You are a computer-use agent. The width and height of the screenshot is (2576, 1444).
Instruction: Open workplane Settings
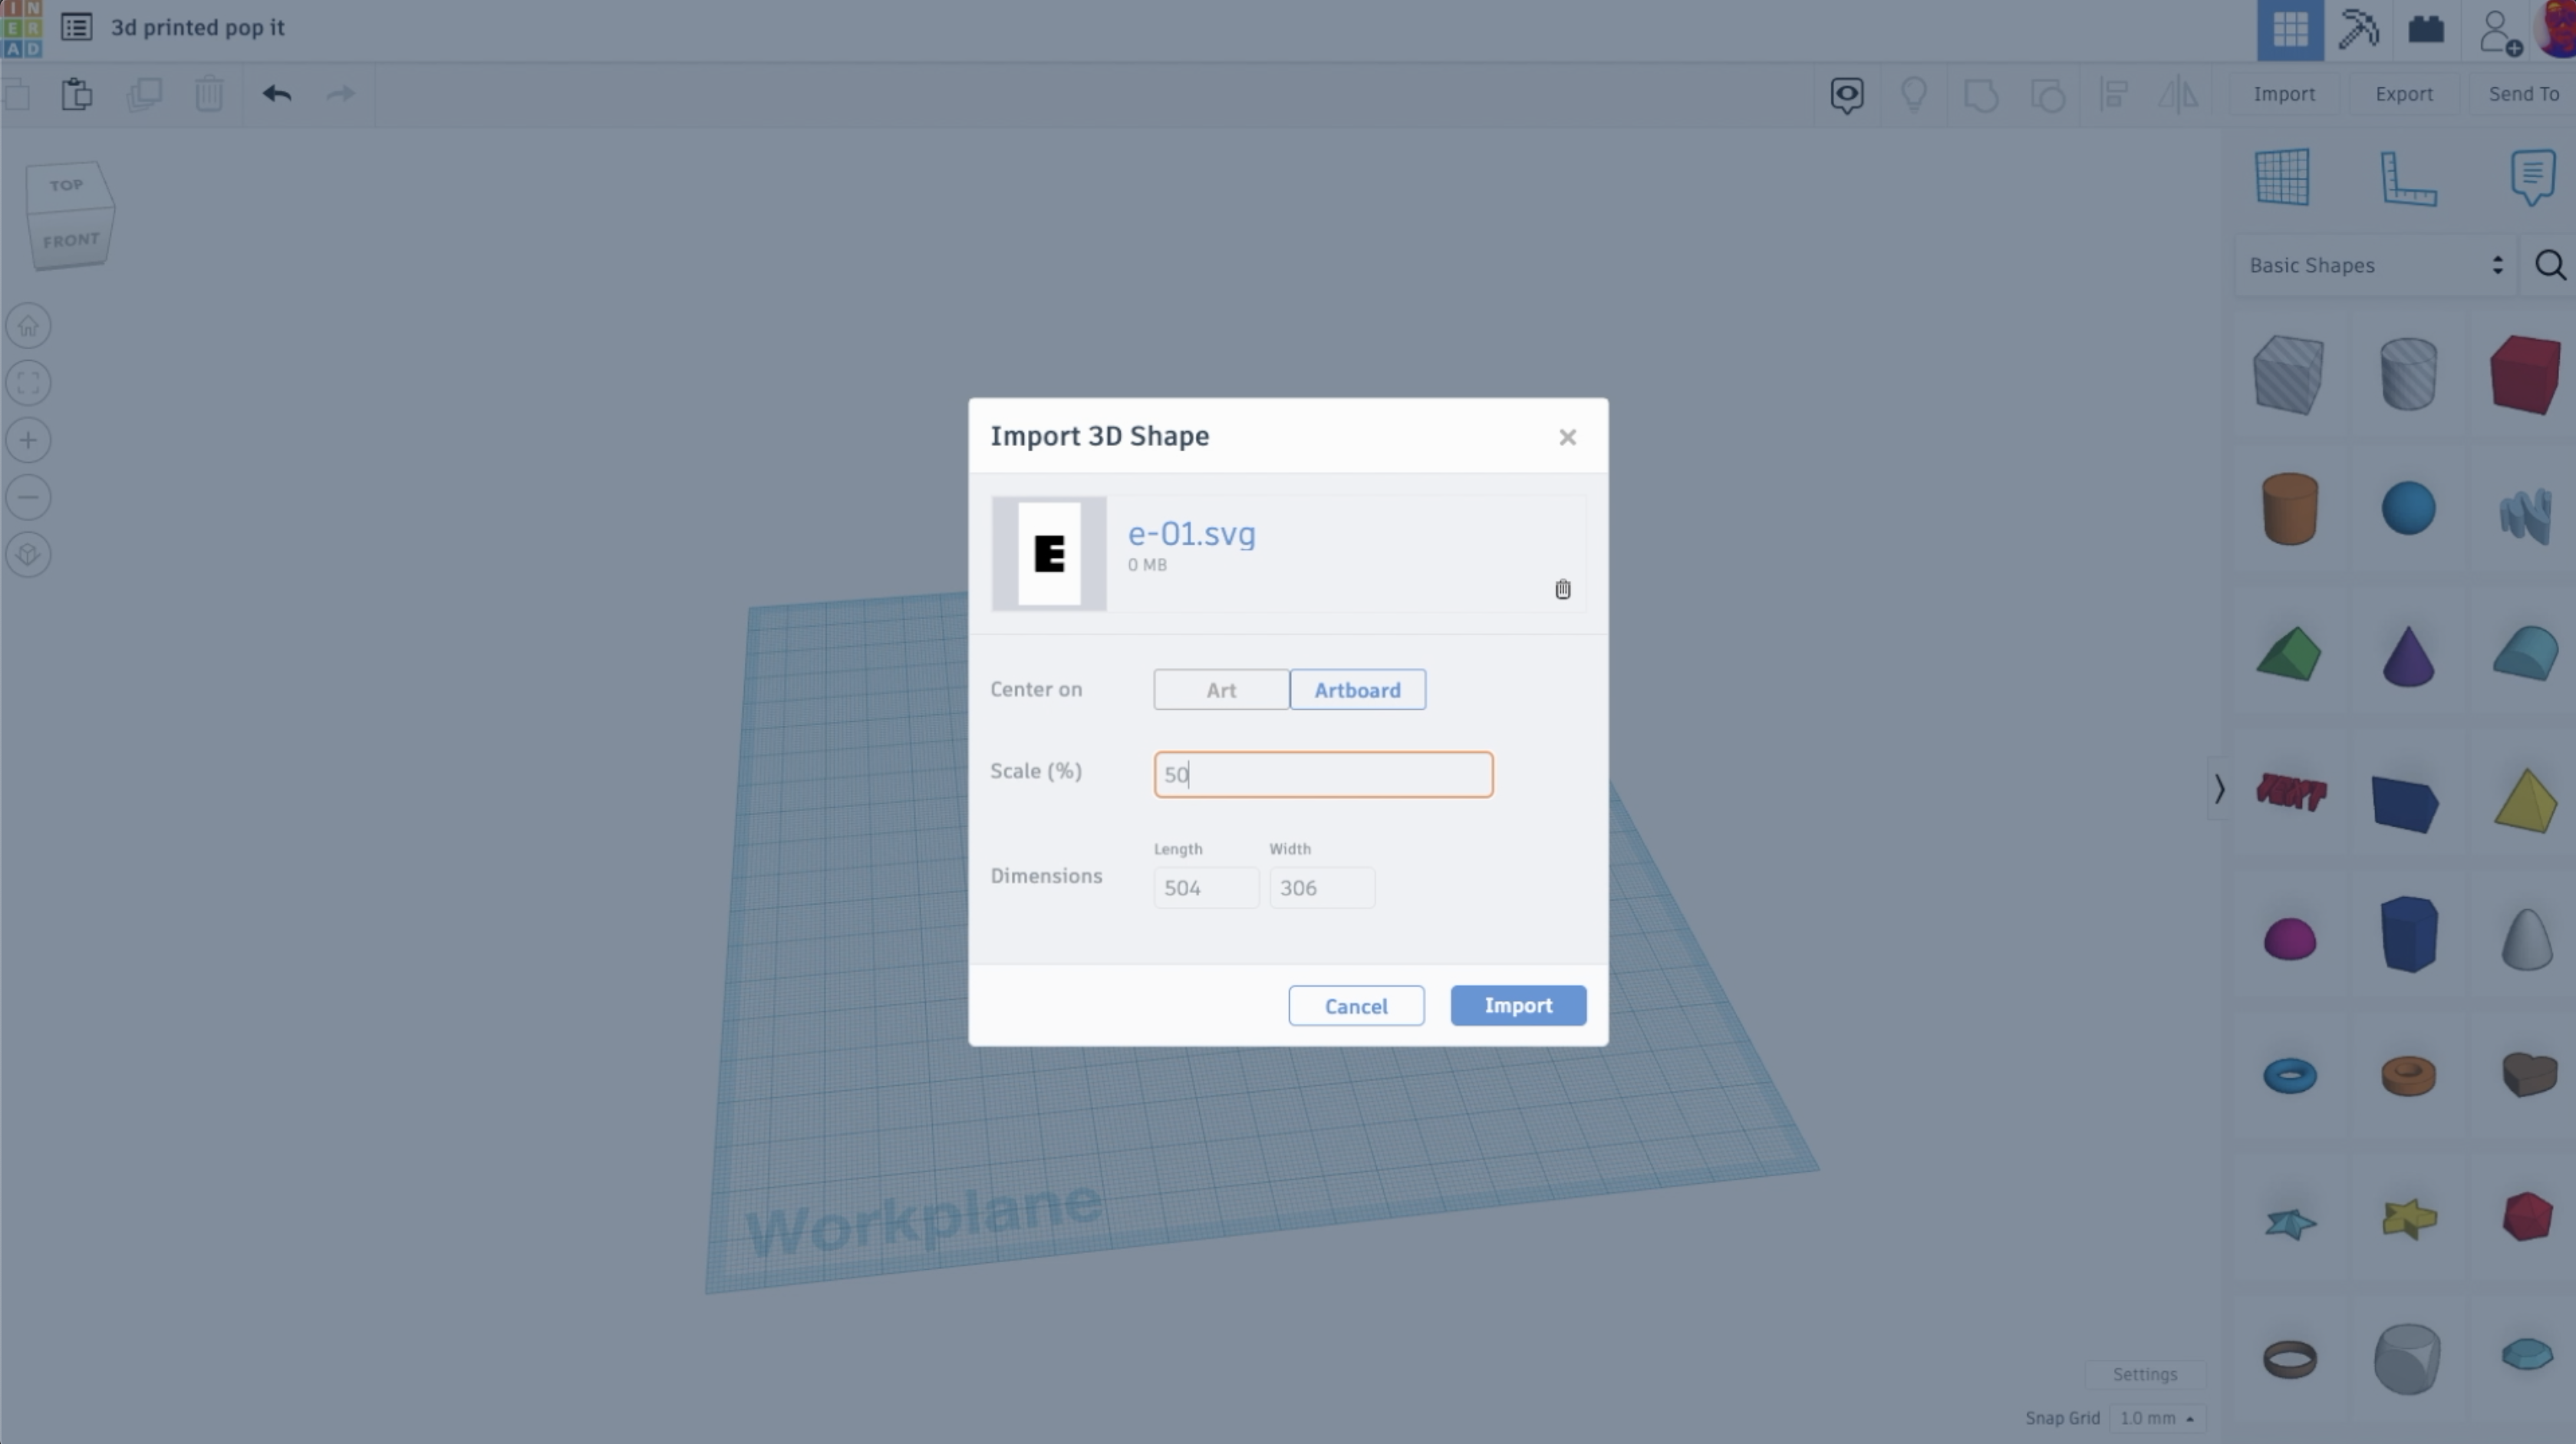pos(2145,1374)
